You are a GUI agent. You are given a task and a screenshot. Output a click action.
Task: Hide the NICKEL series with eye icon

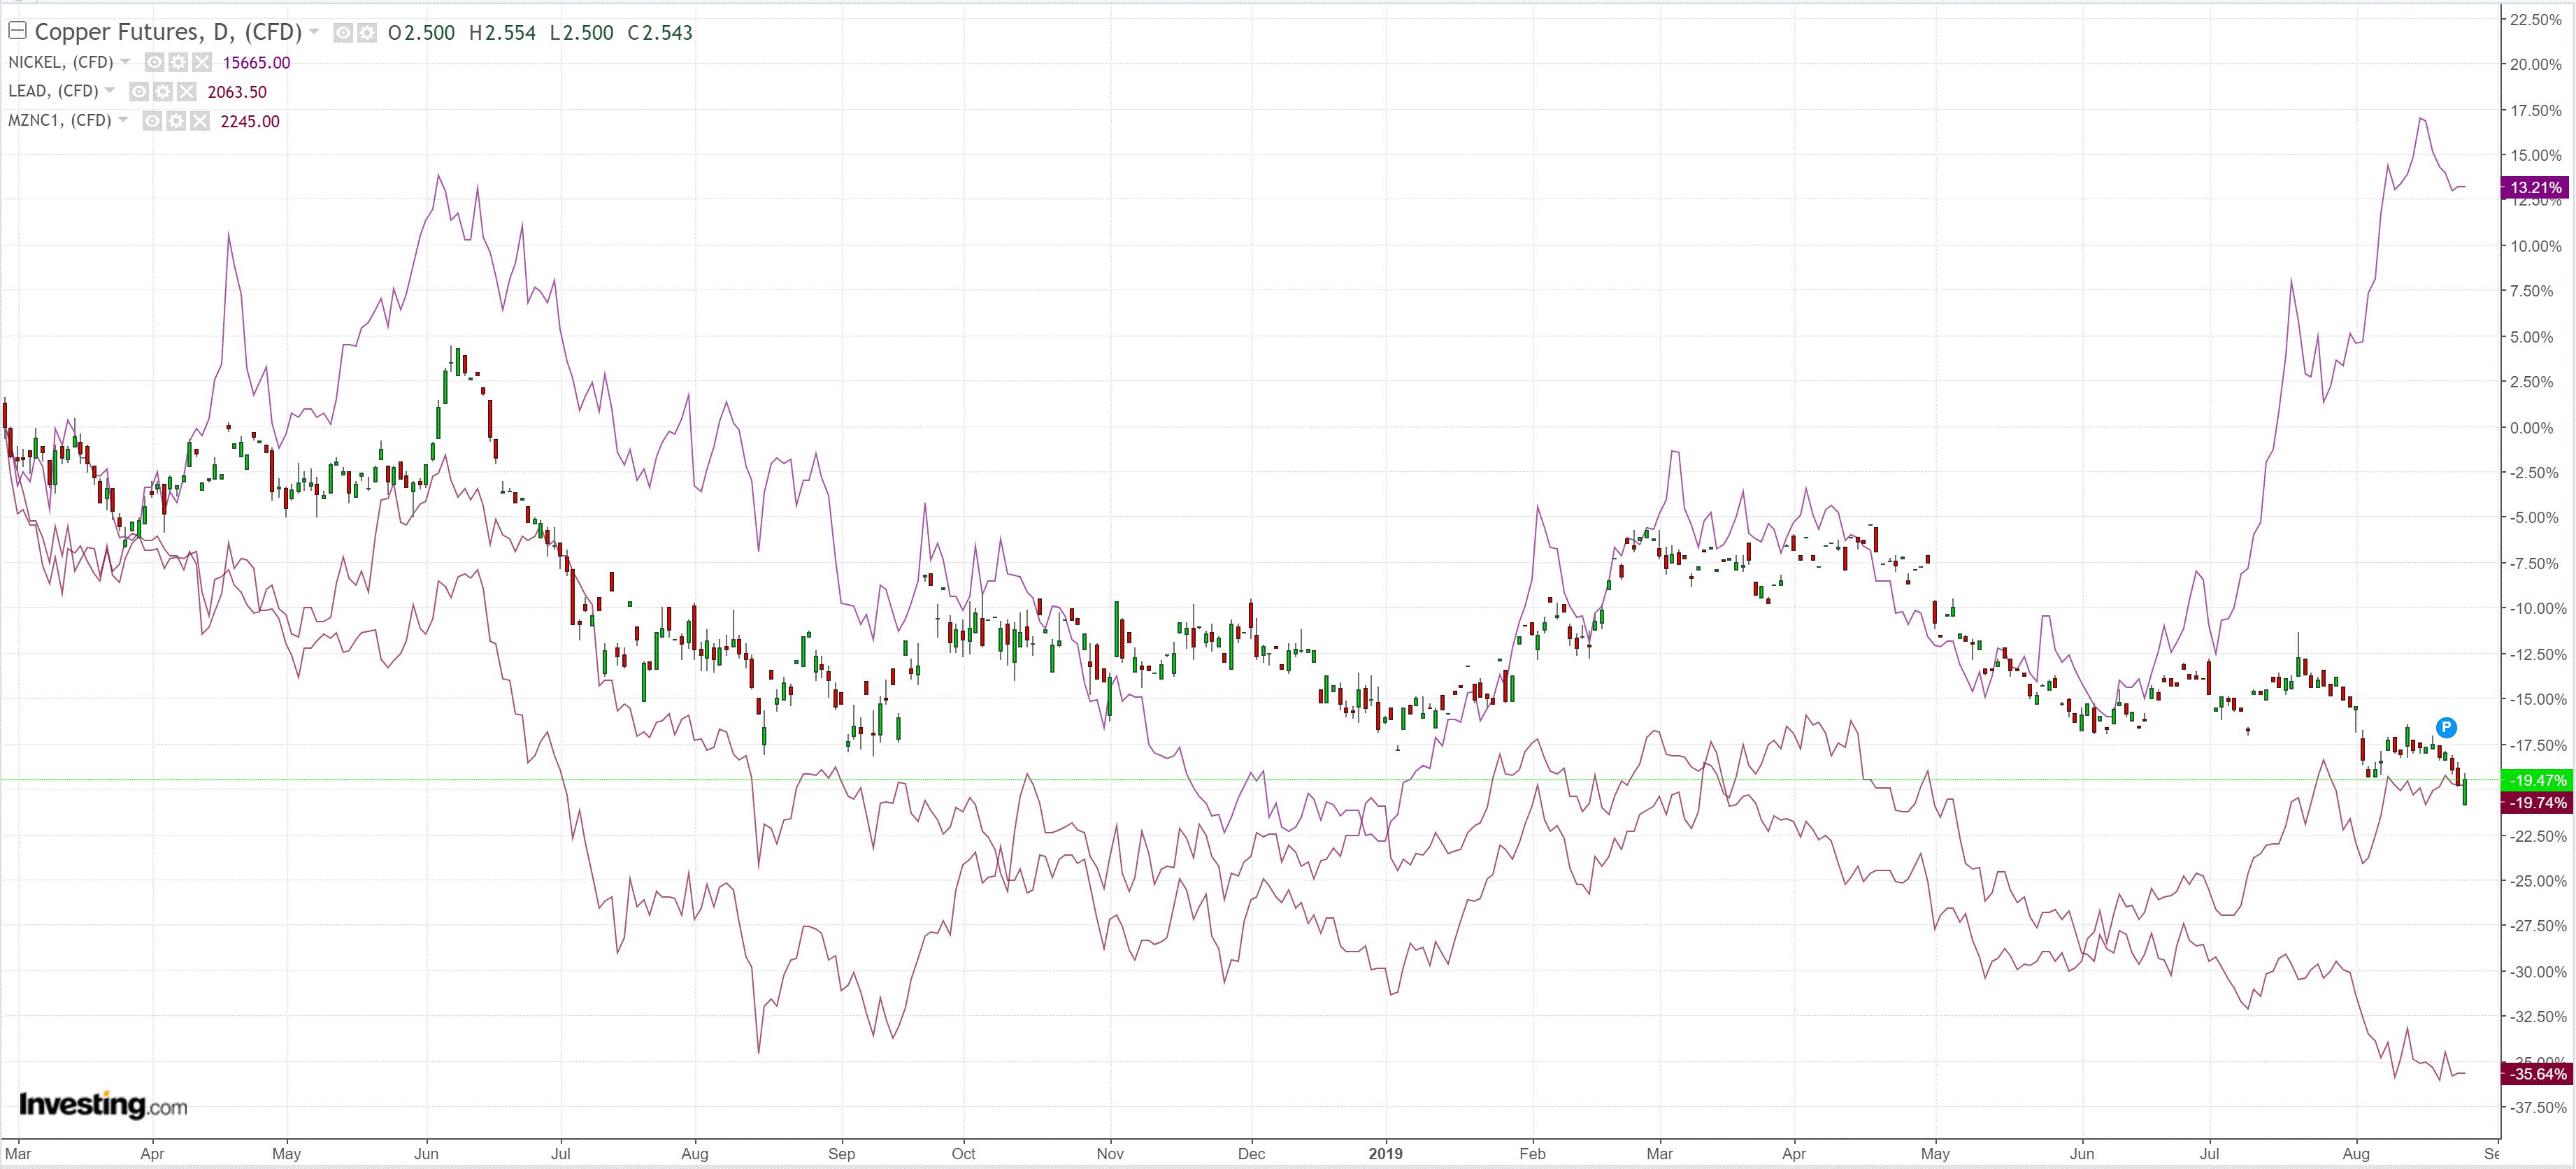coord(154,62)
